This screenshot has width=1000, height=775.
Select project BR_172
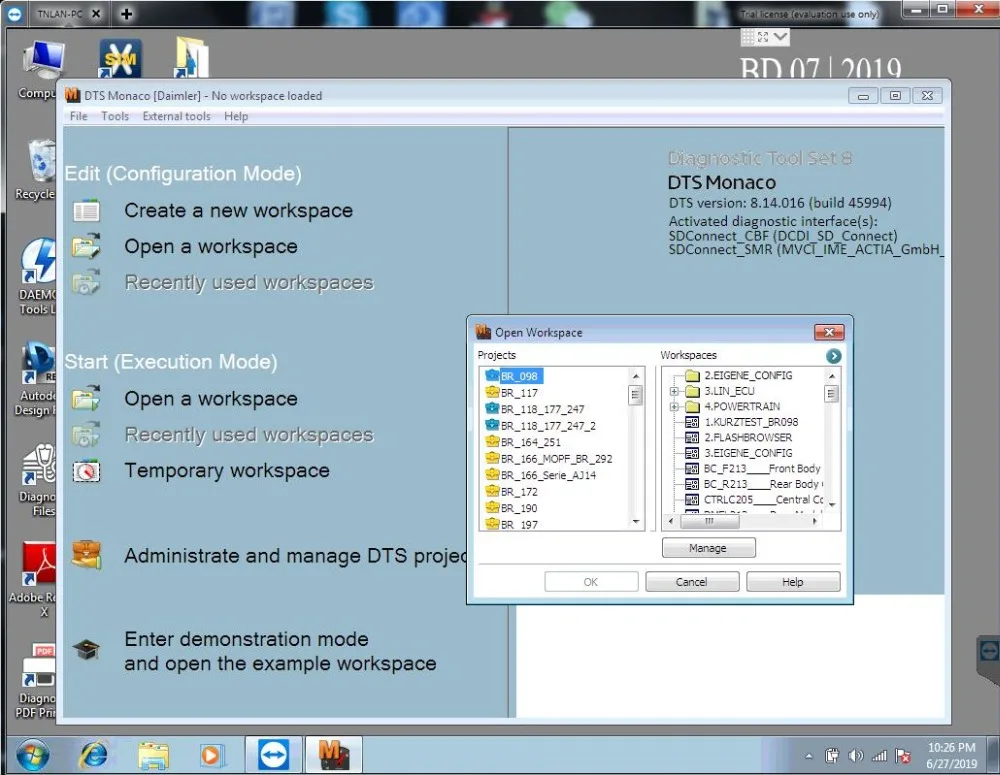coord(519,492)
